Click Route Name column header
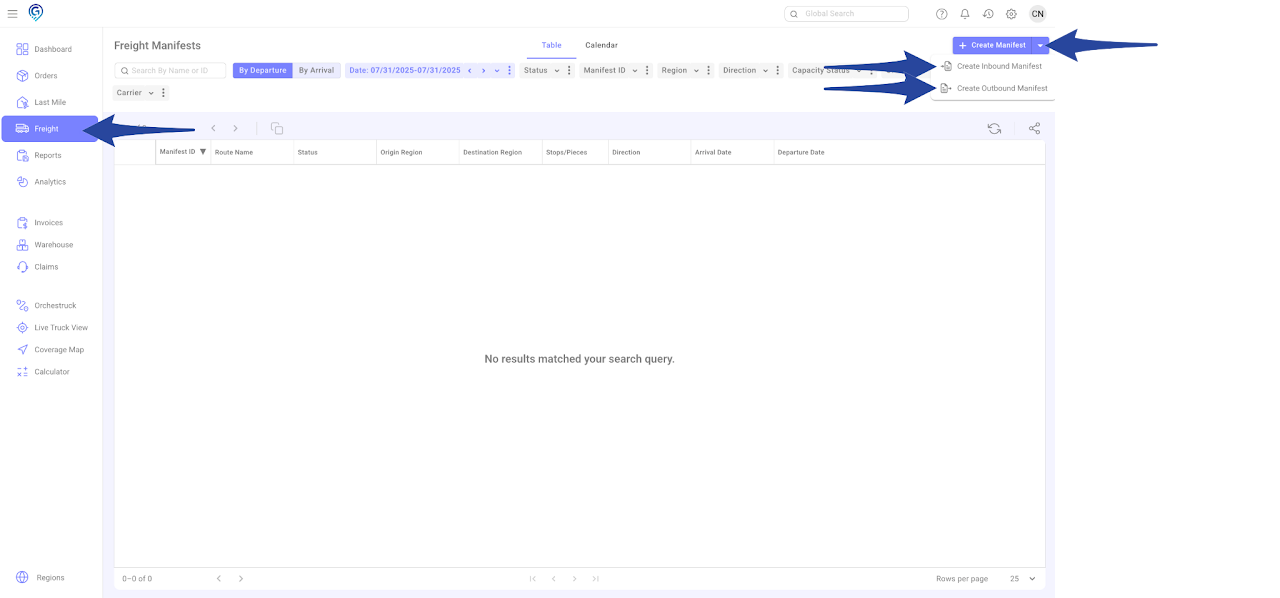Screen dimensions: 1280x598 pyautogui.click(x=233, y=152)
